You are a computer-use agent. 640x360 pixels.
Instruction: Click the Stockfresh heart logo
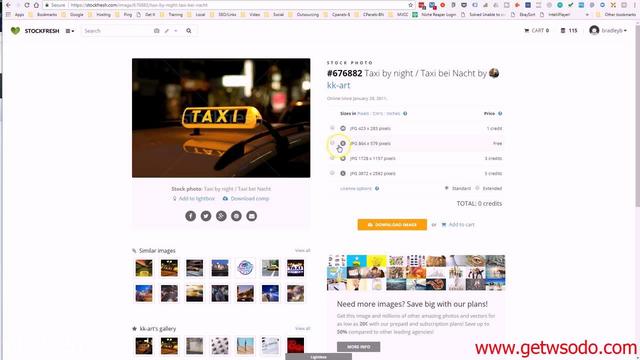coord(15,31)
